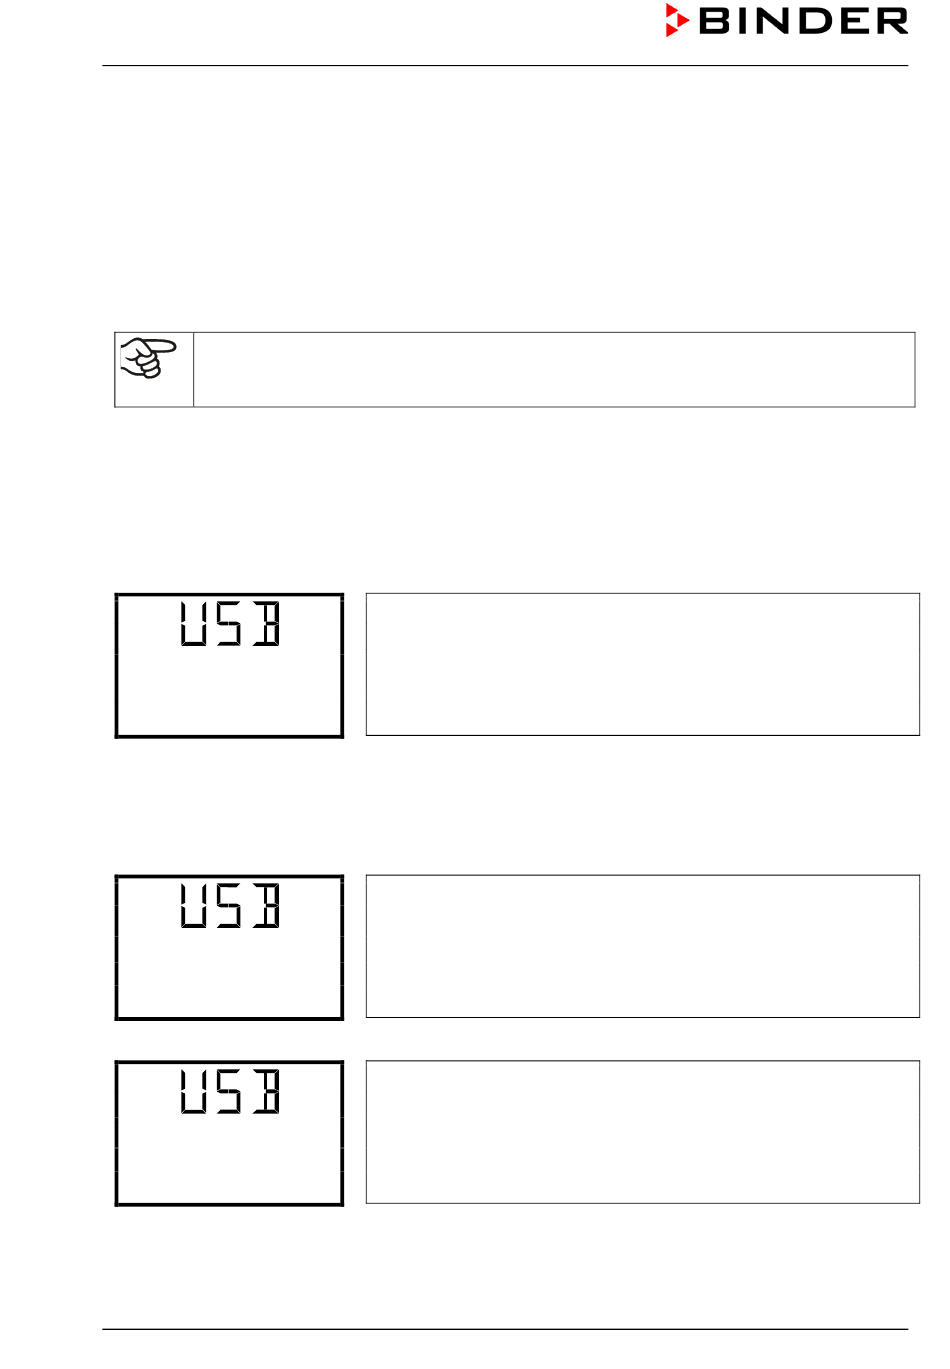Screen dimensions: 950x1369
Task: Click the header divider line under the BINDER logo
Action: (505, 66)
